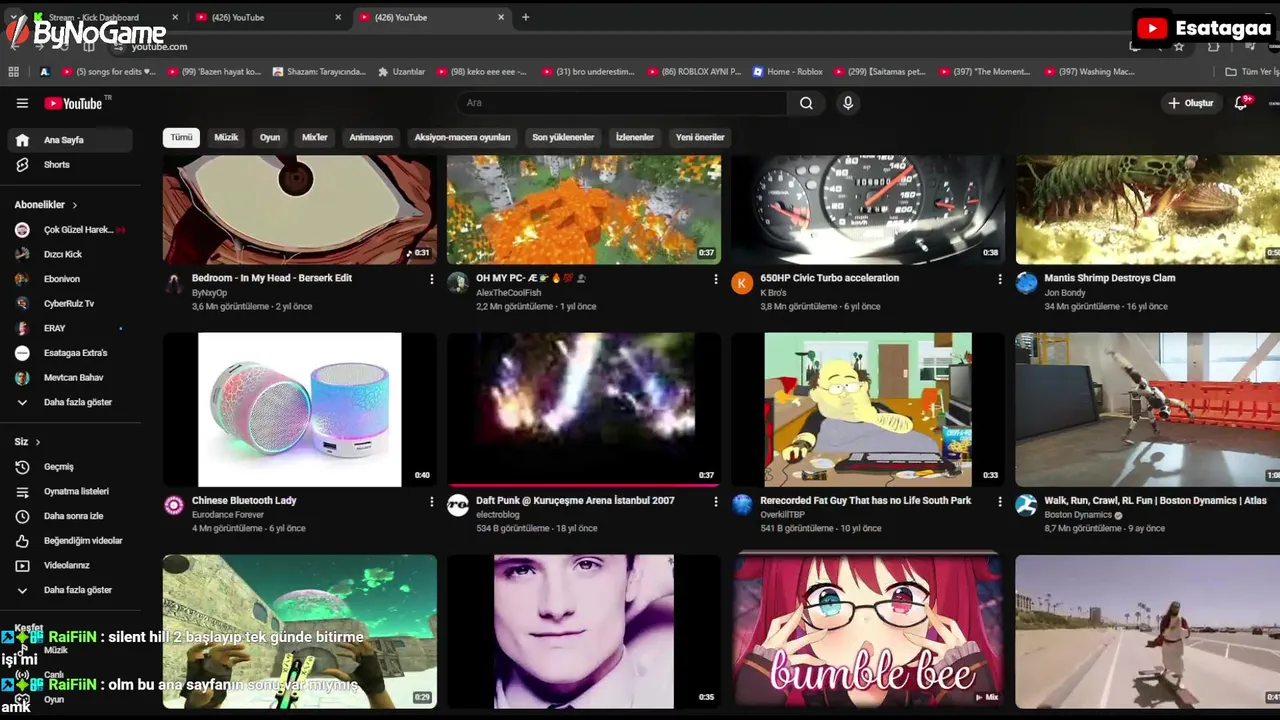This screenshot has width=1280, height=720.
Task: Open the Mantis Shrimp Destroys Clam title
Action: [1109, 278]
